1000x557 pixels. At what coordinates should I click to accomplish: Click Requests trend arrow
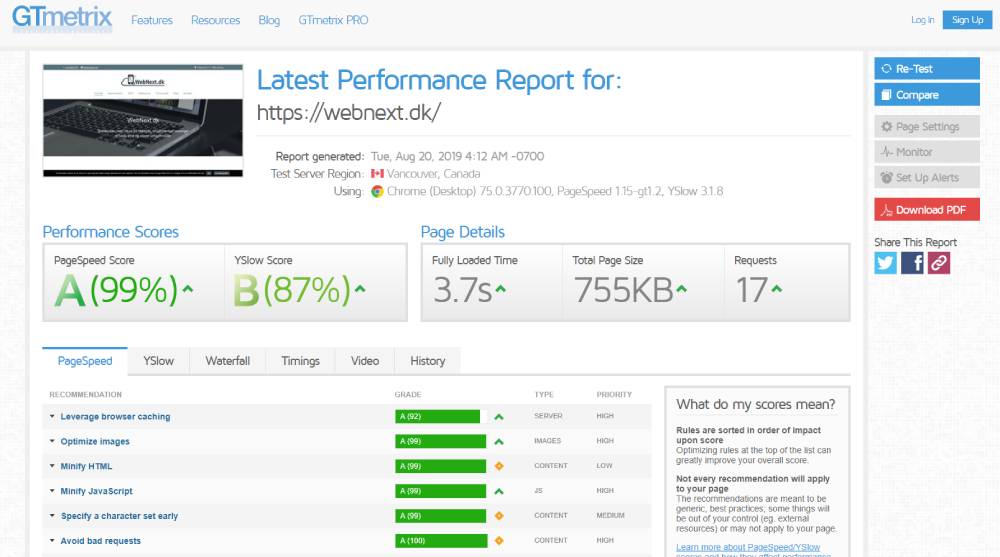click(x=777, y=289)
